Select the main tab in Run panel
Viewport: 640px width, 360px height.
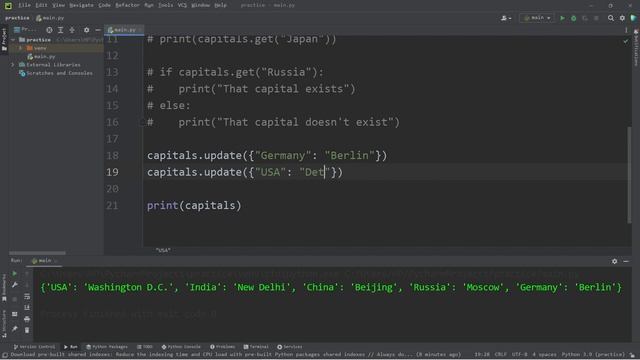coord(44,260)
